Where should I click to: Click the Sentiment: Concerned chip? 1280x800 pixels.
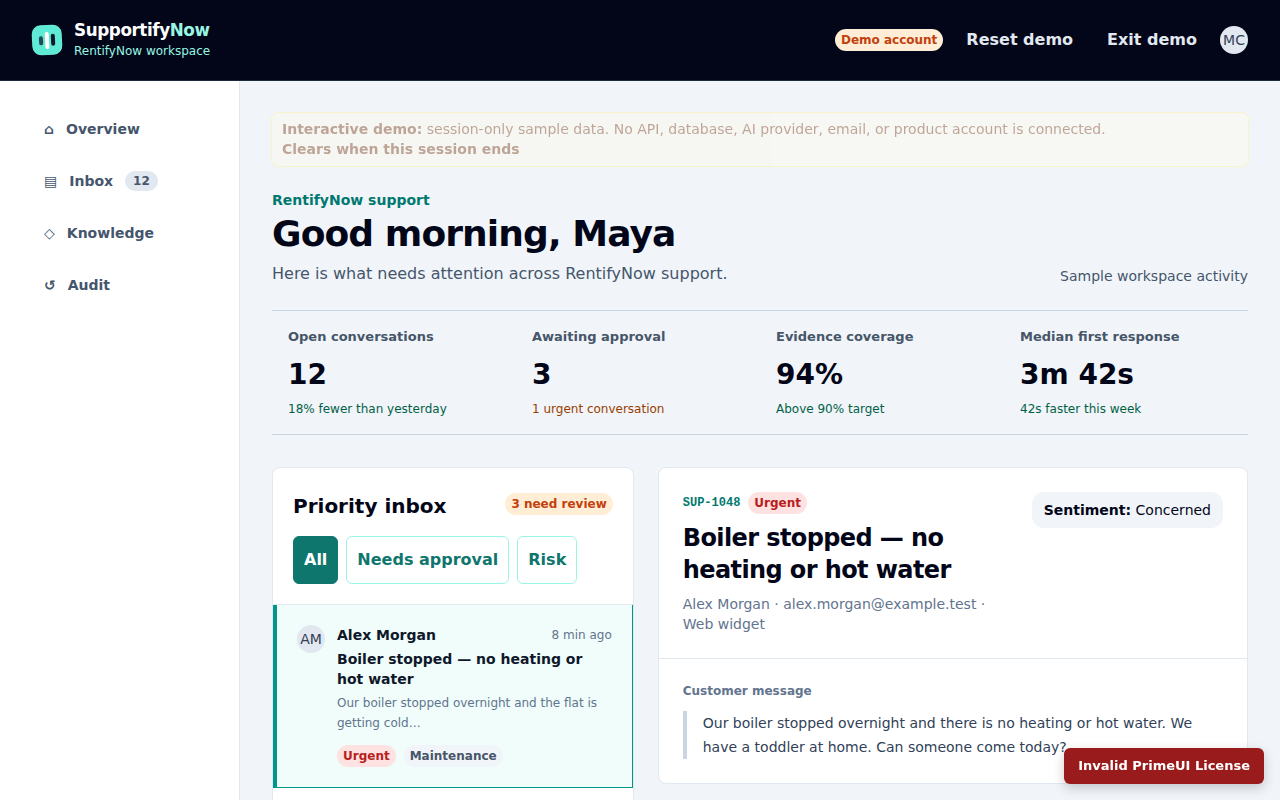point(1127,510)
